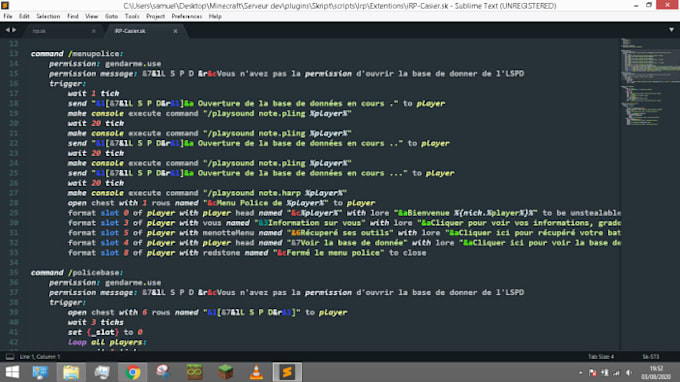
Task: Open VLC media player from taskbar
Action: click(x=256, y=372)
